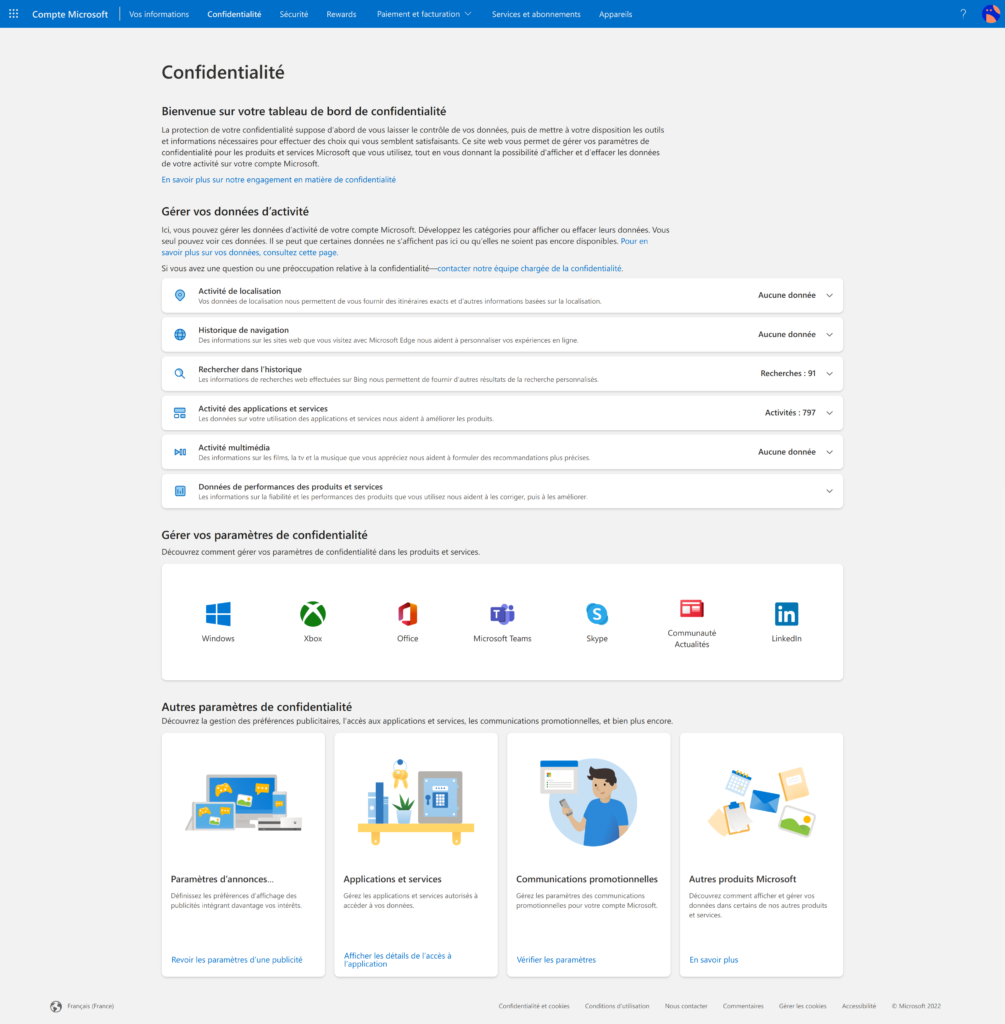Open Gérer les cookies footer link
Screen dimensions: 1005x1024
802,1006
